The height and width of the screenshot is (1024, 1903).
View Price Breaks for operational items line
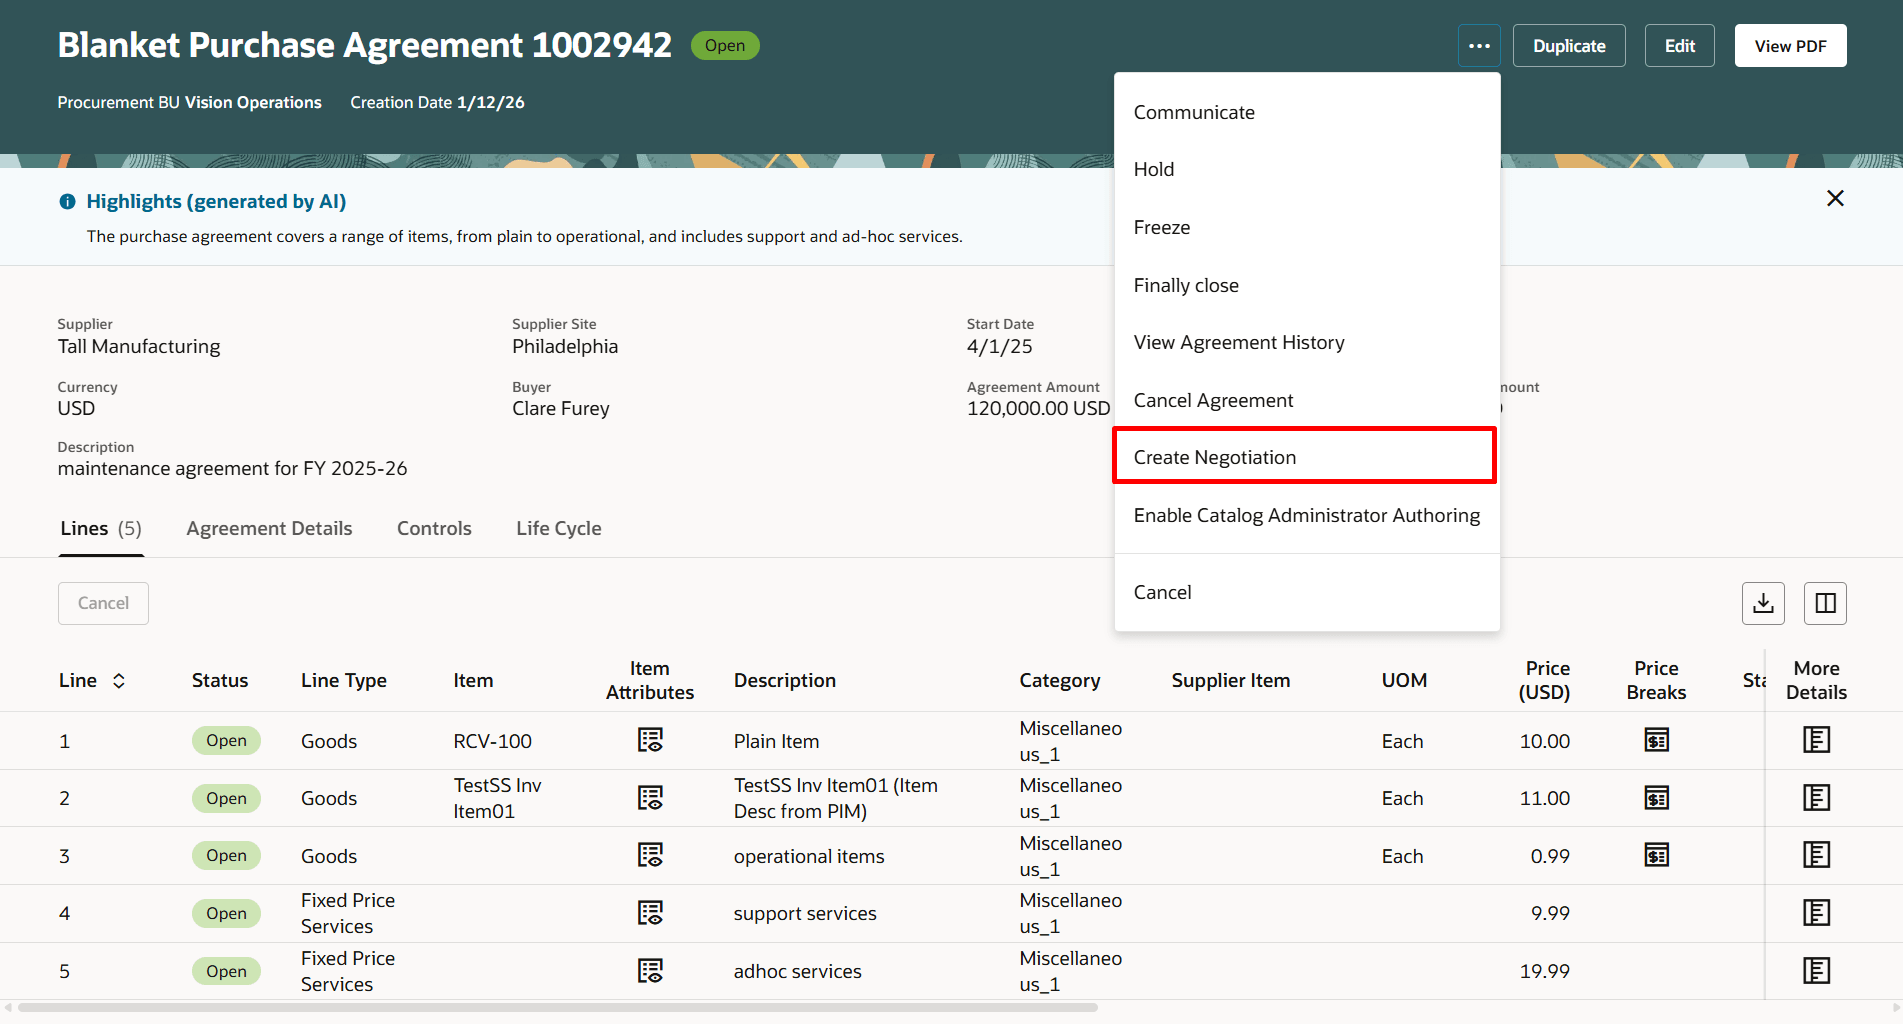click(1656, 855)
